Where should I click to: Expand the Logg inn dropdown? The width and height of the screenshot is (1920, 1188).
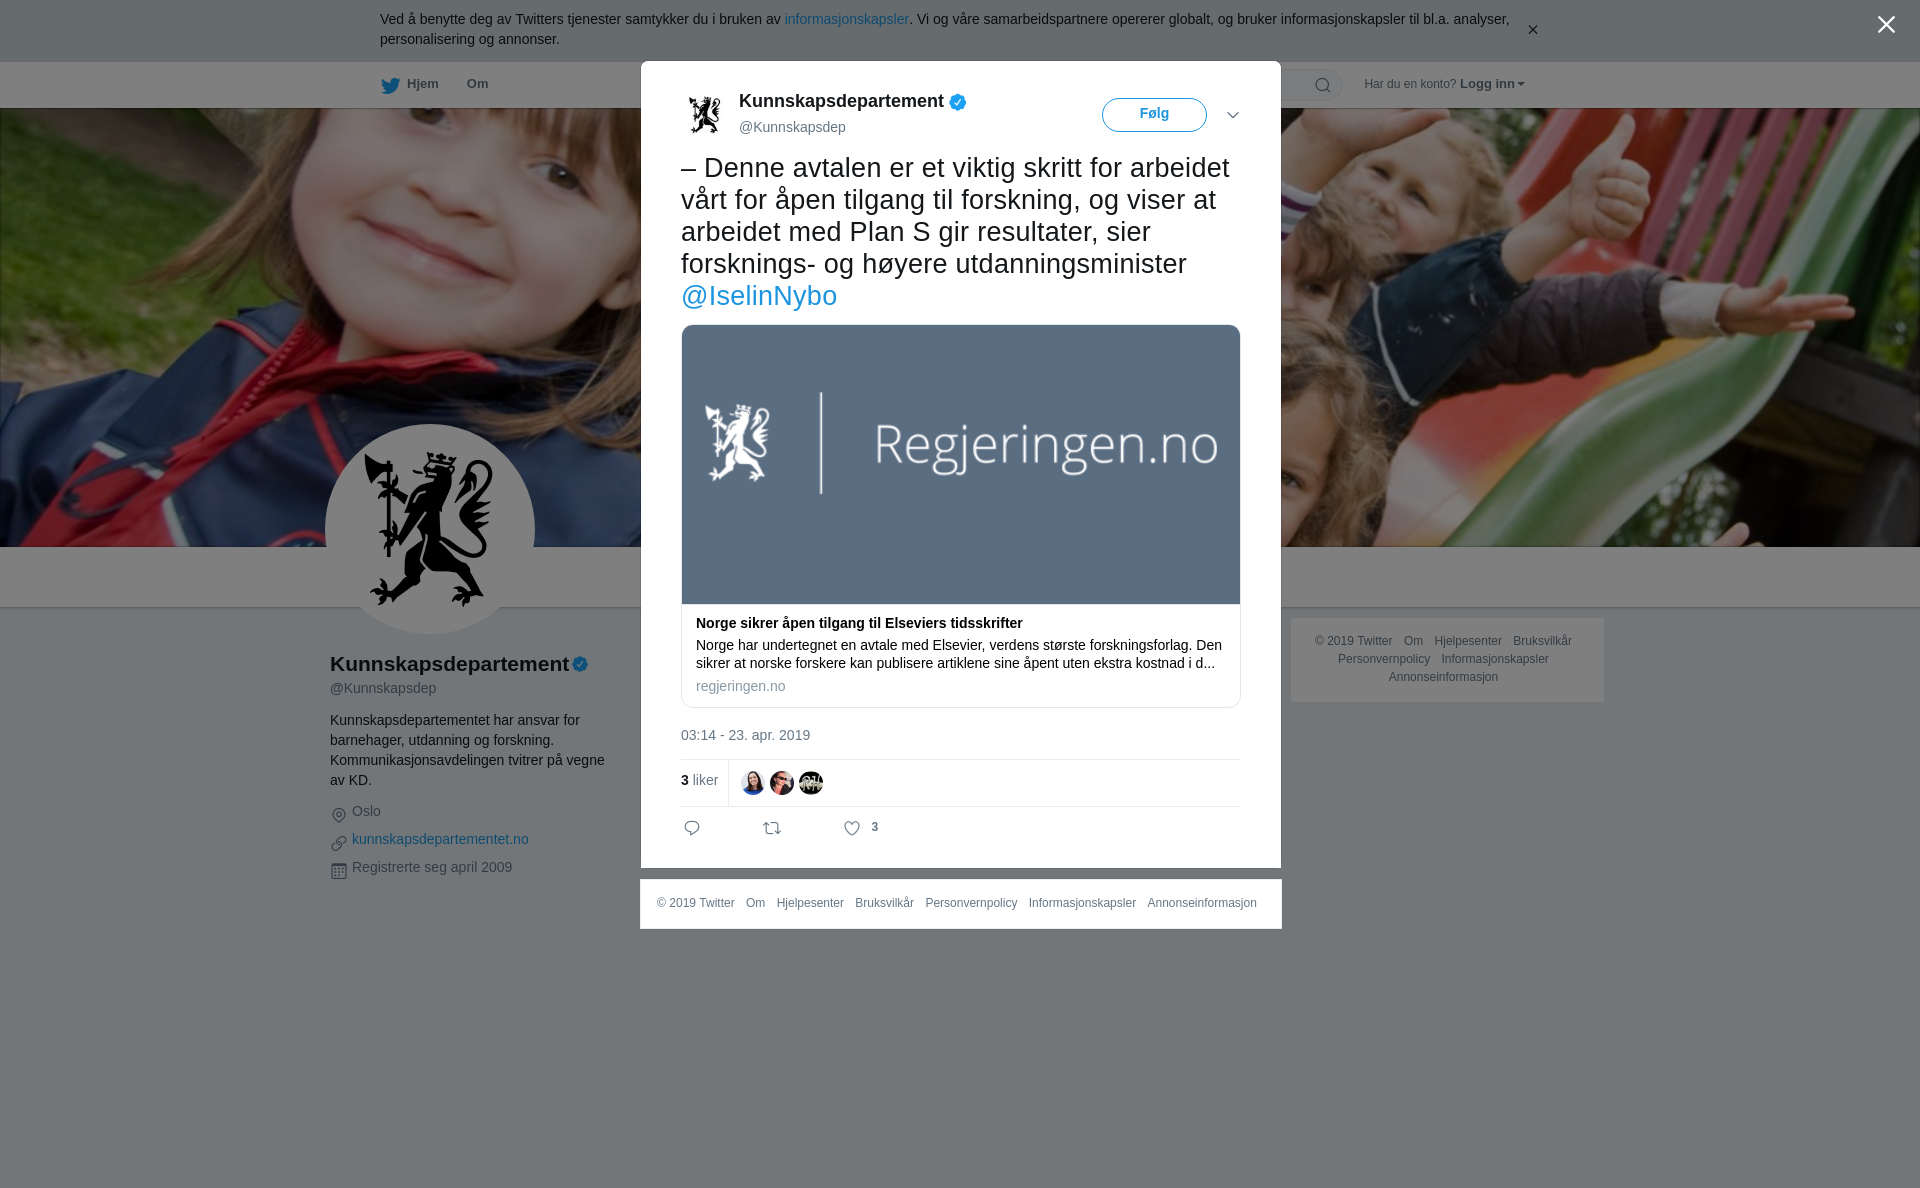coord(1492,84)
